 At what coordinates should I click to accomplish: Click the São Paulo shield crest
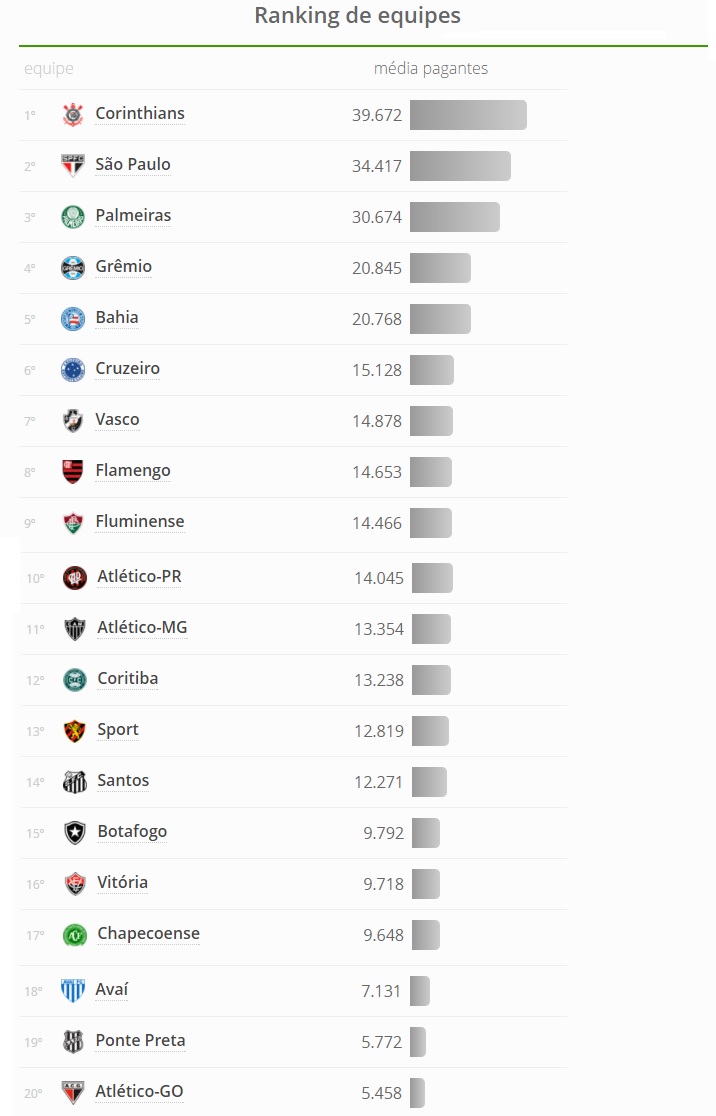tap(73, 165)
